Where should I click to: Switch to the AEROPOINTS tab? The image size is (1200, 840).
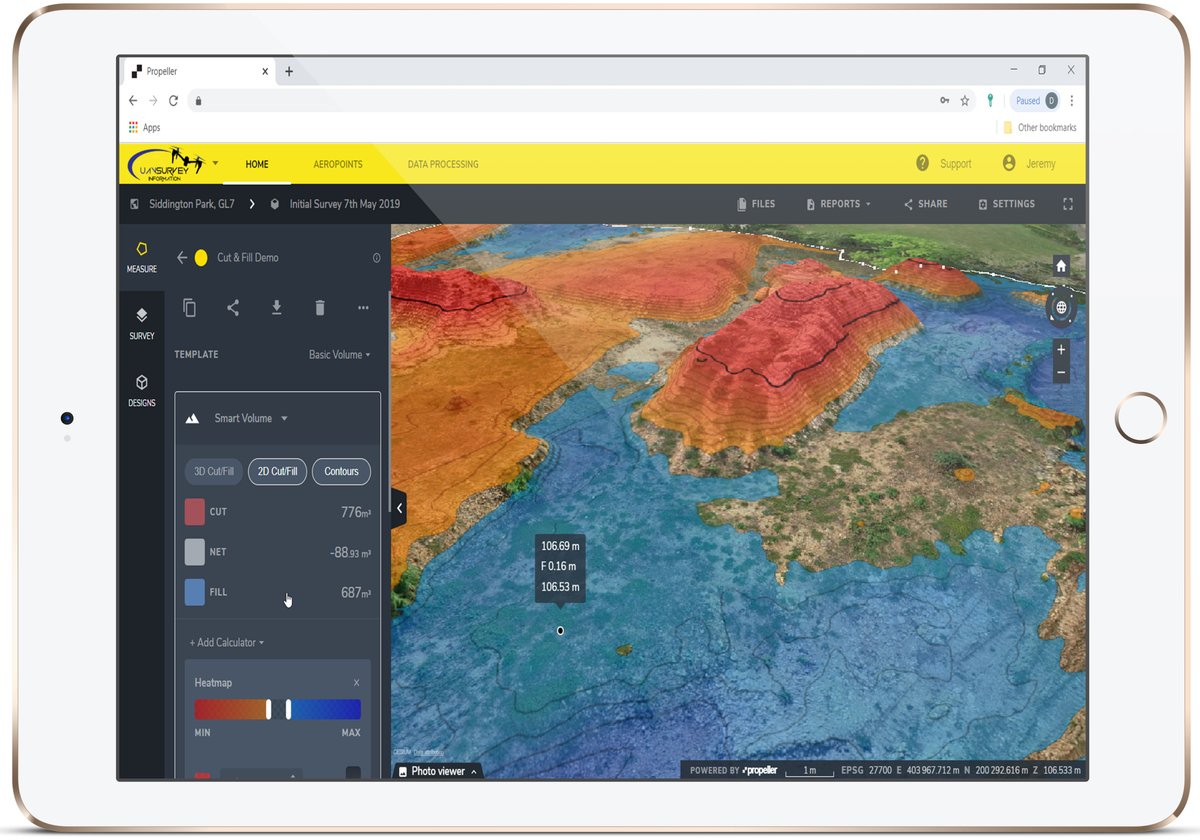[338, 164]
